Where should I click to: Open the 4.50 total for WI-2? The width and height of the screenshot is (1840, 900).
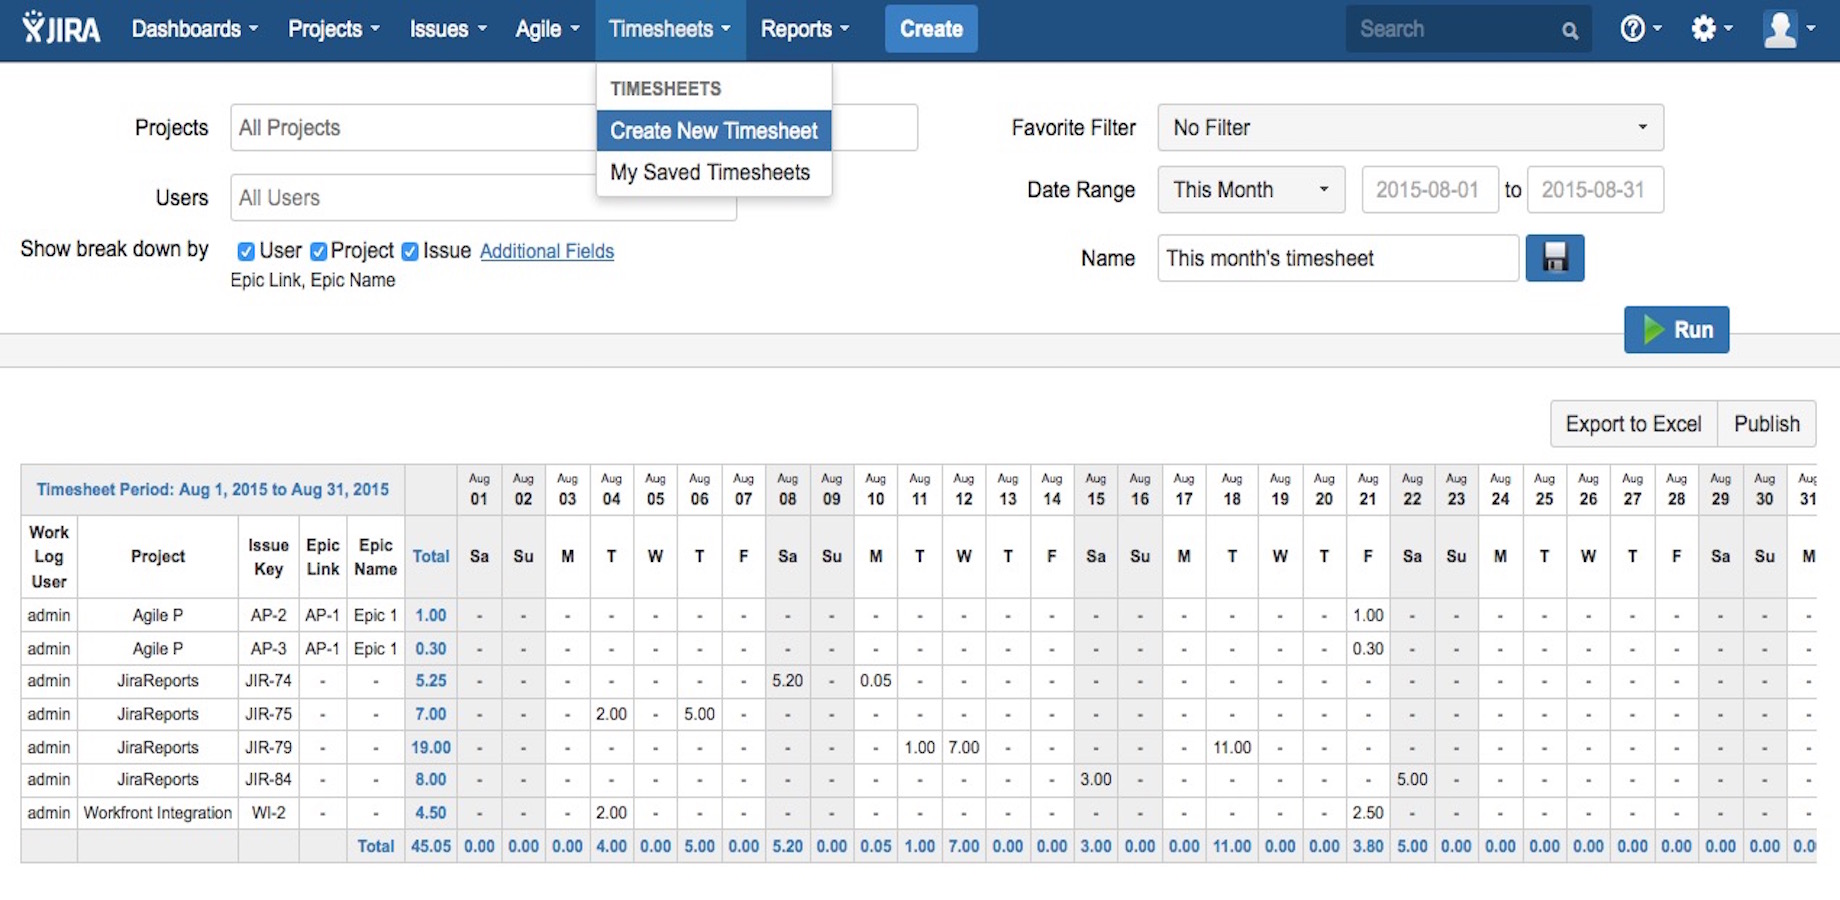pos(431,813)
